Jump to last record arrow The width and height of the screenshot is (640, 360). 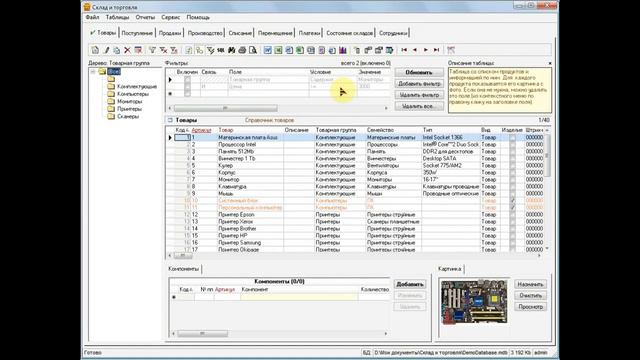(436, 50)
